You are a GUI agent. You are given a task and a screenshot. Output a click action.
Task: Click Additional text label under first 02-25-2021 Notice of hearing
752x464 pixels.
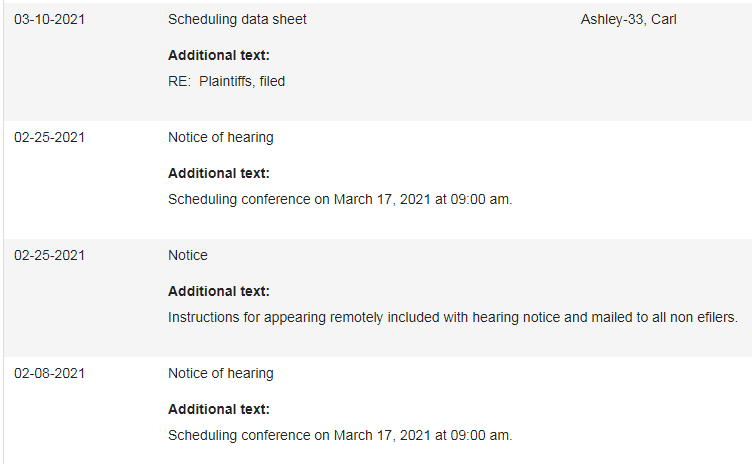[x=219, y=173]
